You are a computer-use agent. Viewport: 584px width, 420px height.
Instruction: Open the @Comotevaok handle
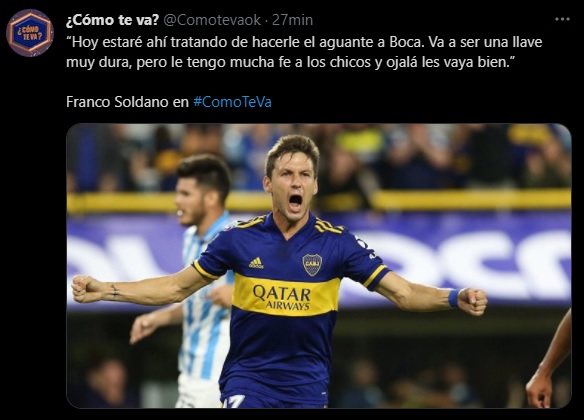(x=212, y=20)
